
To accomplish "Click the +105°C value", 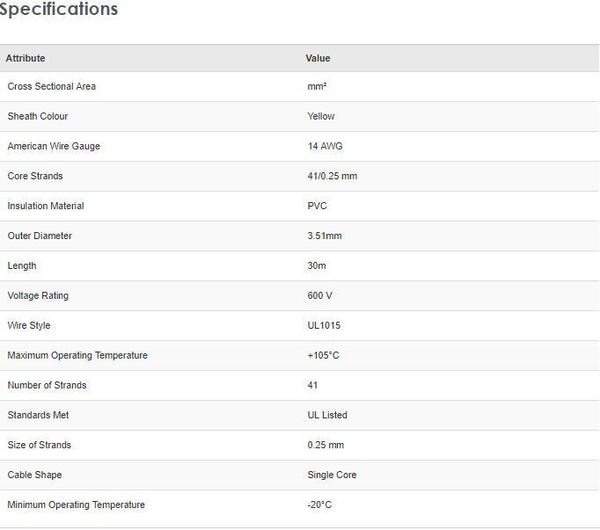I will click(x=324, y=356).
